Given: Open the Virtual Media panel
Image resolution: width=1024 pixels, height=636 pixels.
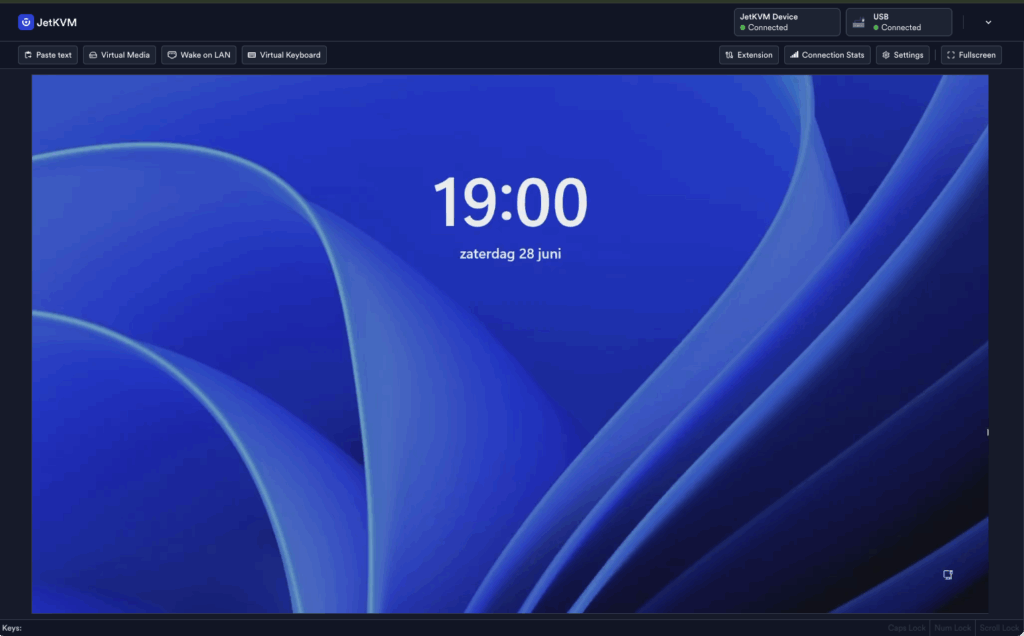Looking at the screenshot, I should [119, 55].
